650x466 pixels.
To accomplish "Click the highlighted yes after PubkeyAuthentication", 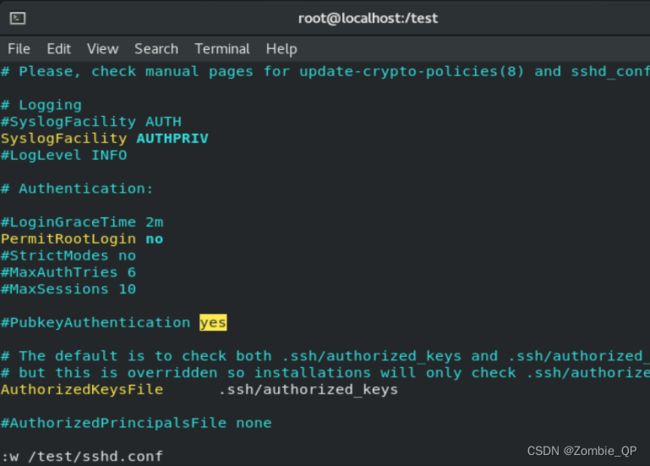I will (x=213, y=323).
